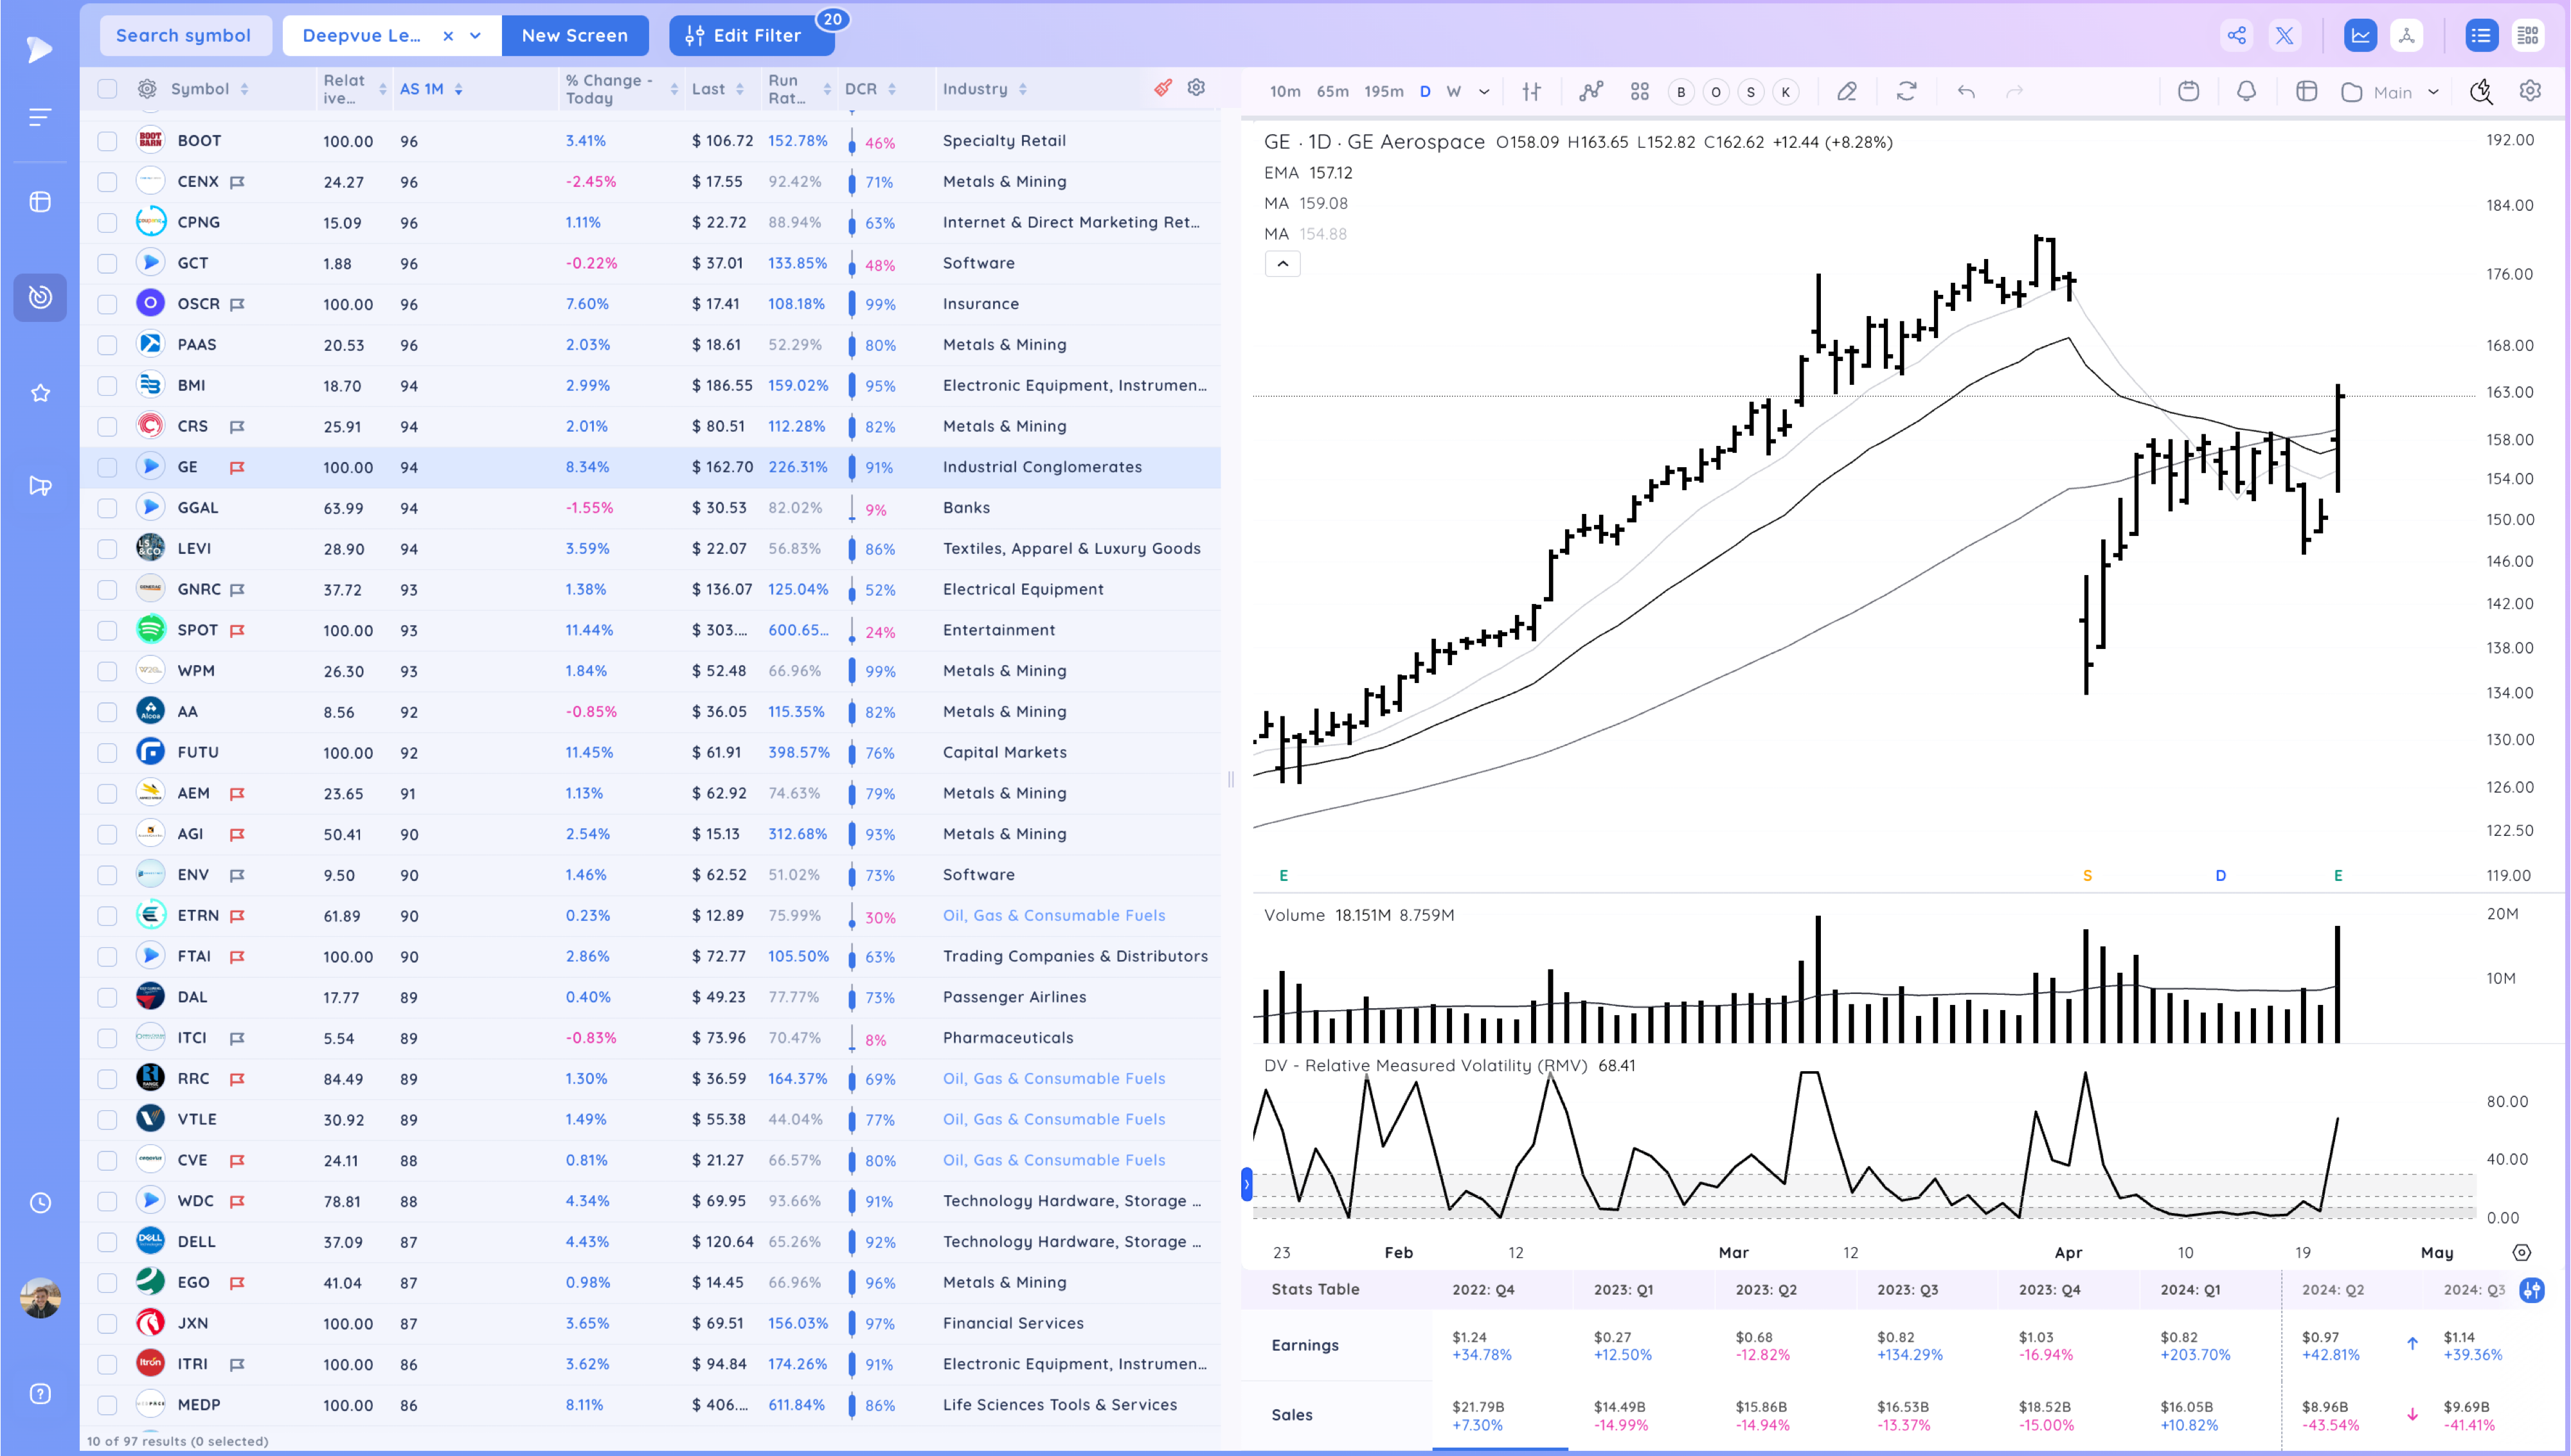The height and width of the screenshot is (1456, 2571).
Task: Click the Search symbol field
Action: 184,36
